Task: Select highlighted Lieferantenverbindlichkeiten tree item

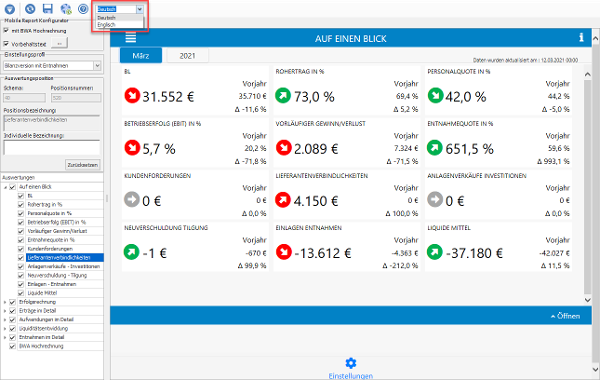Action: tap(65, 258)
